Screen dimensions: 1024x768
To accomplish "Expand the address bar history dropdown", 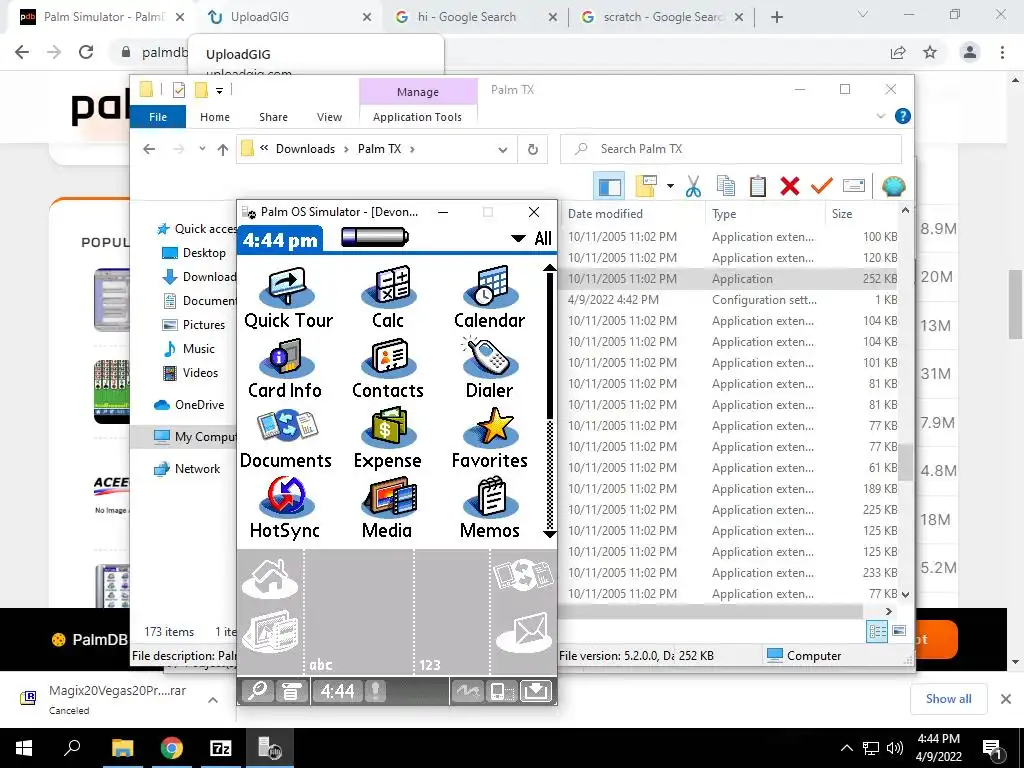I will [502, 150].
